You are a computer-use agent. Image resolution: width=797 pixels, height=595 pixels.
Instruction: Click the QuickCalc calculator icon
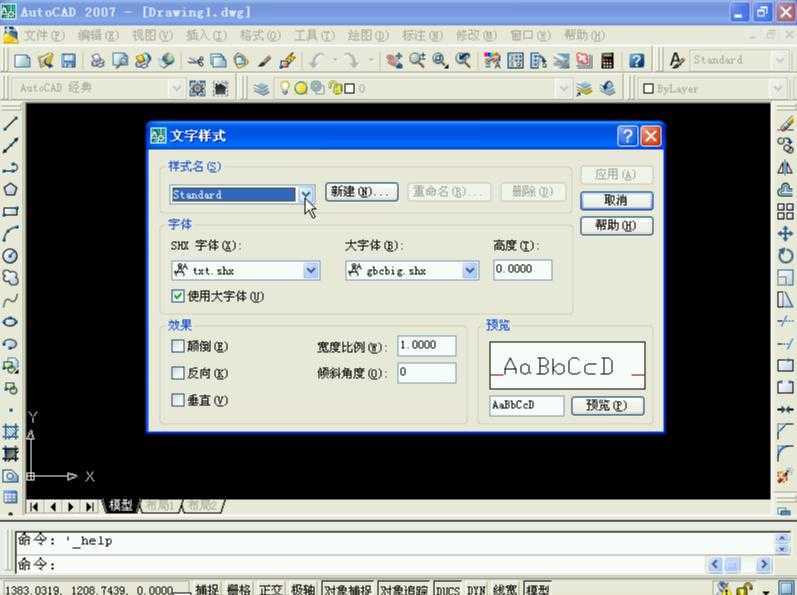(607, 60)
